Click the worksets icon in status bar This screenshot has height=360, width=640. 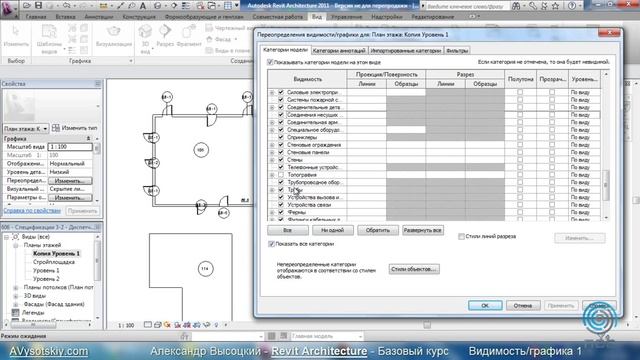pyautogui.click(x=184, y=336)
